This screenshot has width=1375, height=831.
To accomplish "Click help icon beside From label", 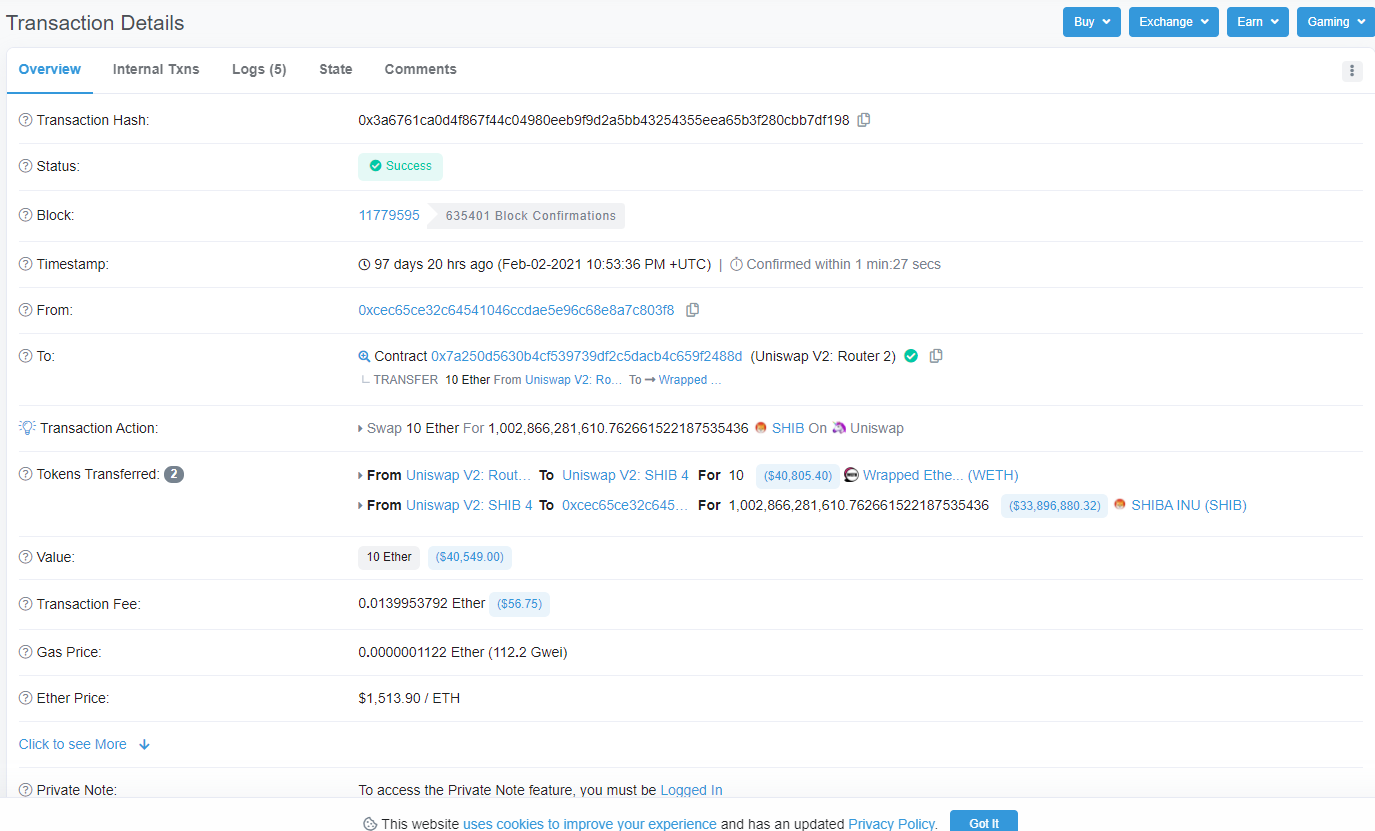I will pyautogui.click(x=26, y=310).
